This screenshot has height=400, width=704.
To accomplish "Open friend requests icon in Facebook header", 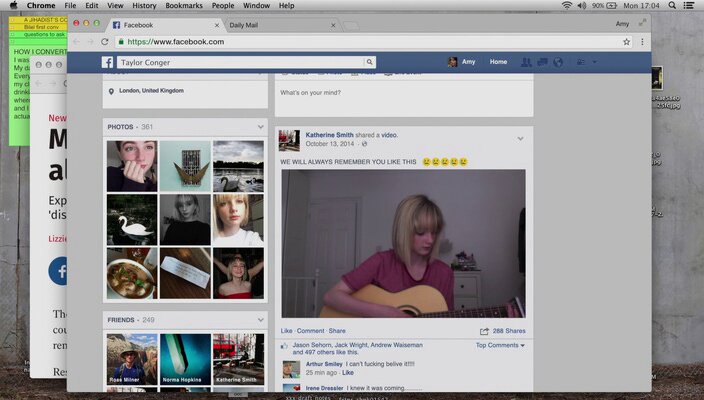I will coord(526,62).
